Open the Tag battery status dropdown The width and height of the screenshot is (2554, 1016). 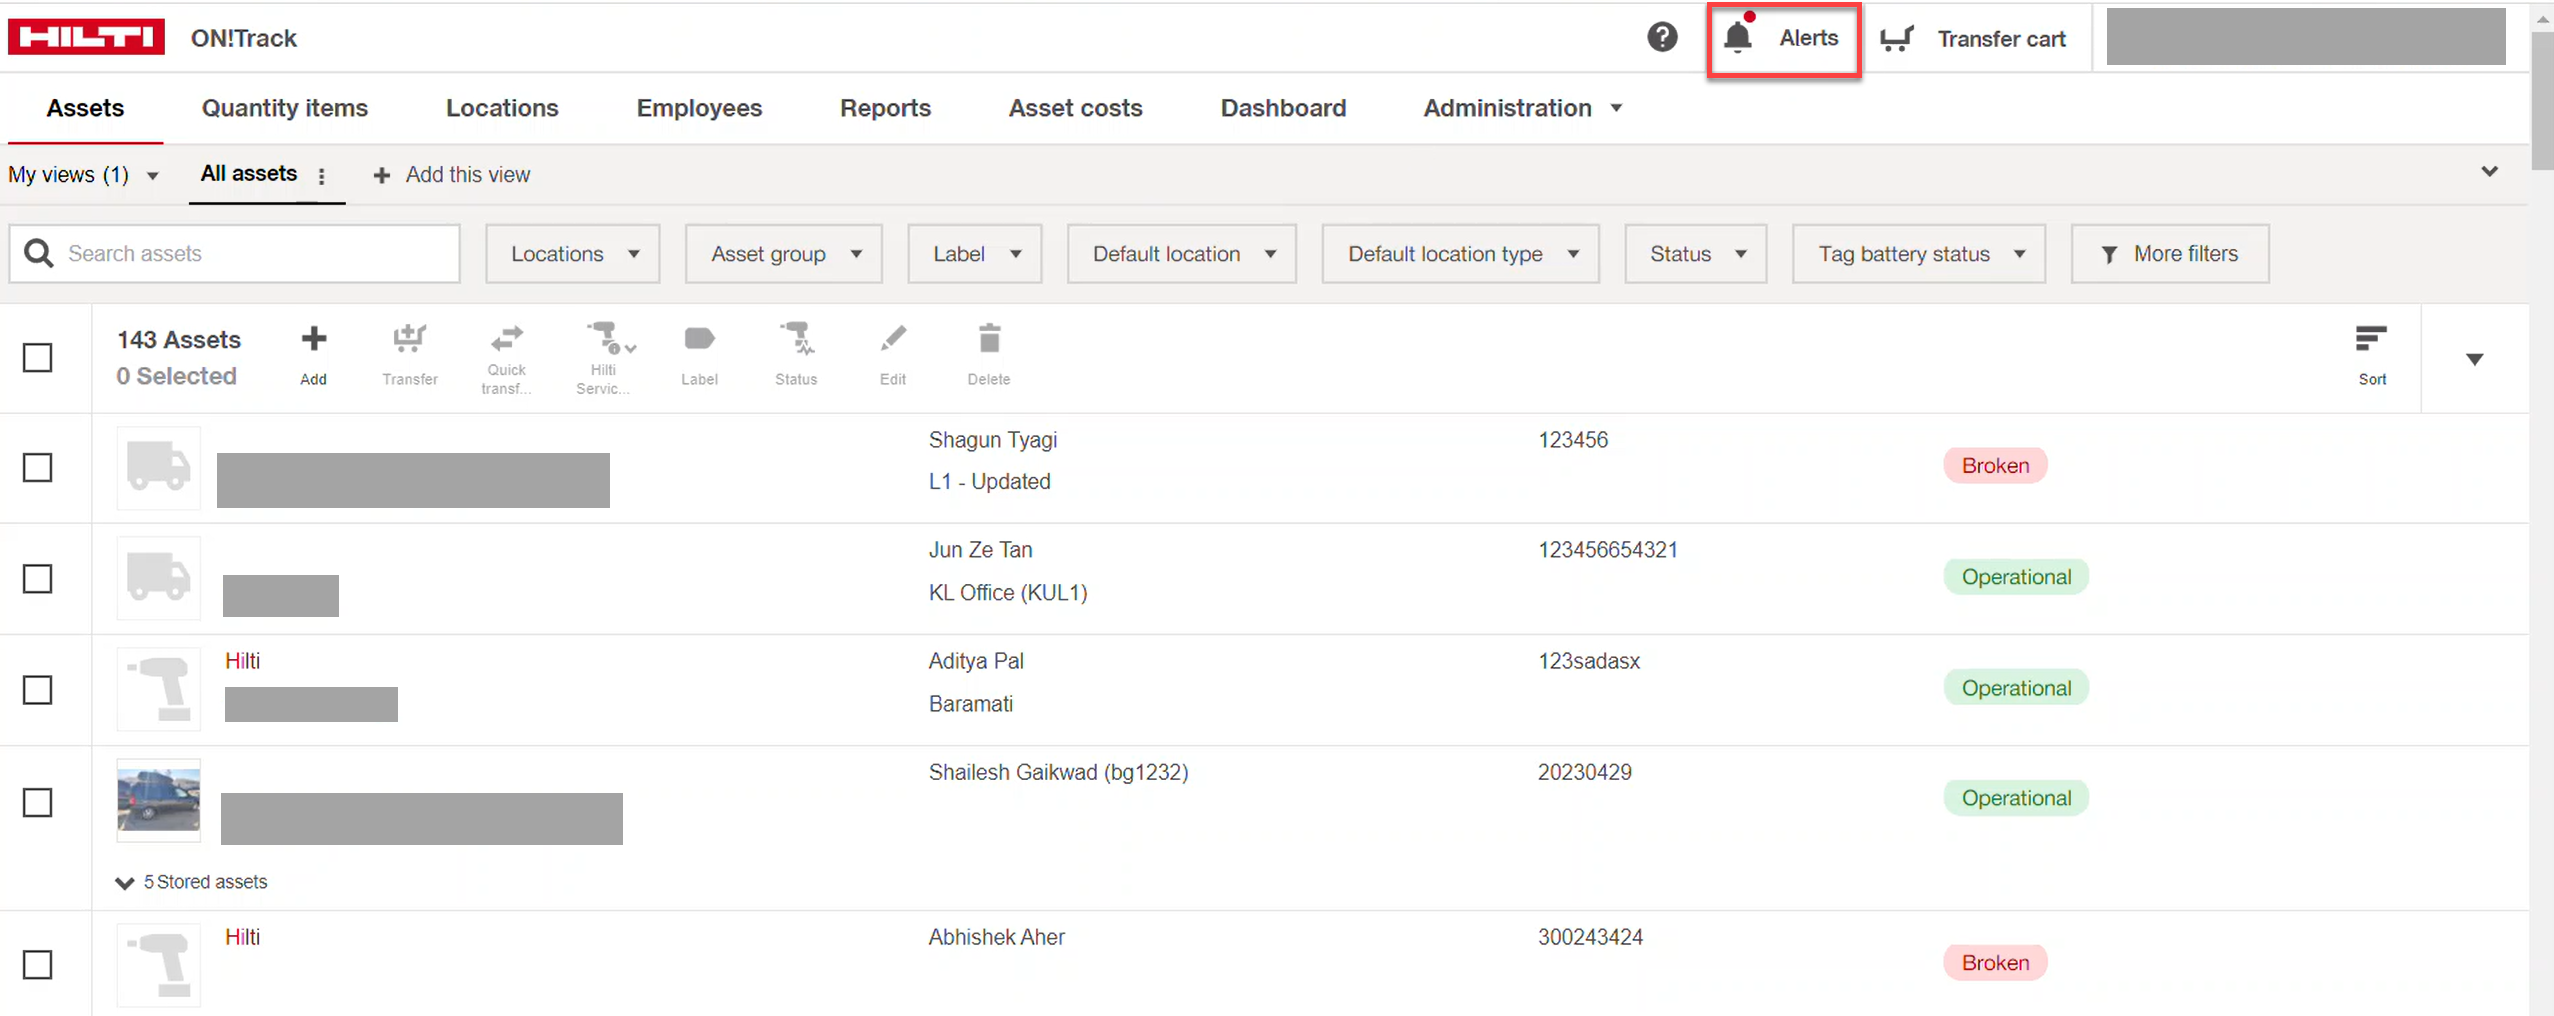(1919, 254)
